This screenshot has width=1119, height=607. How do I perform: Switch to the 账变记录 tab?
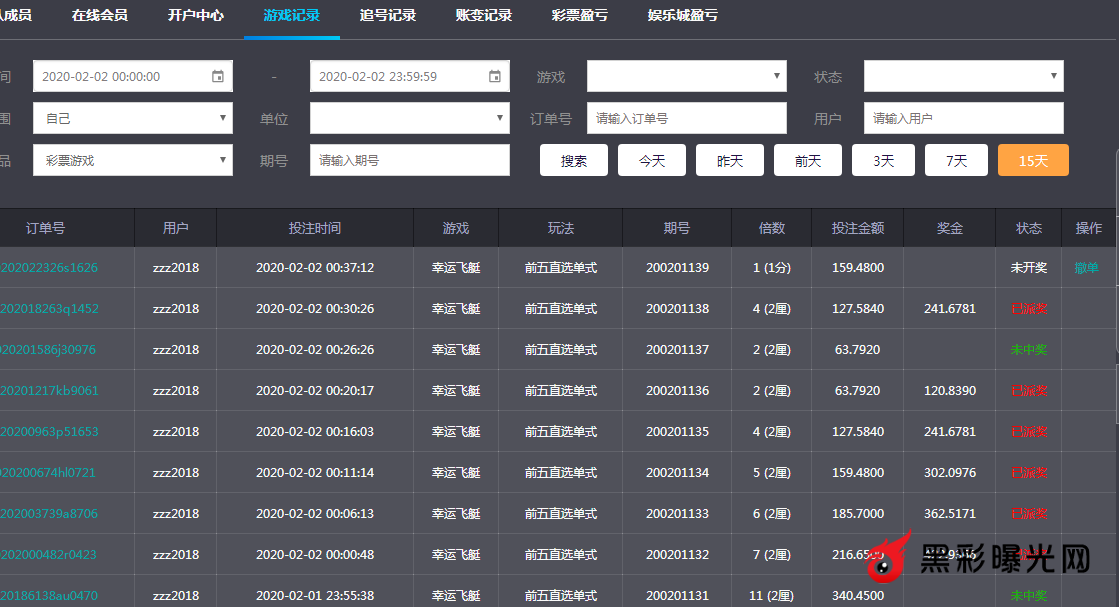click(483, 16)
